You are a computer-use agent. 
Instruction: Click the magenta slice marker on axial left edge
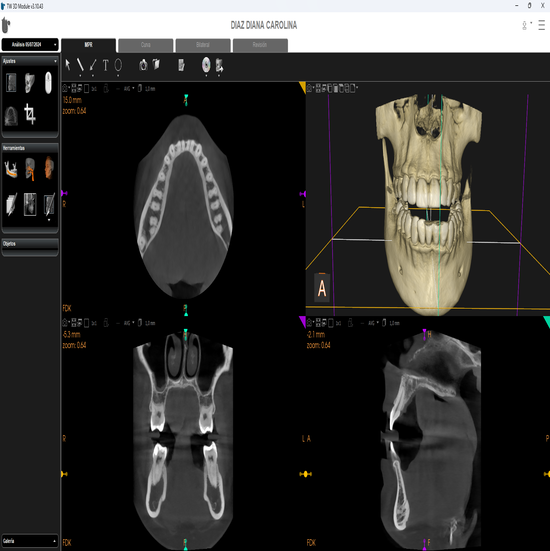tap(64, 193)
